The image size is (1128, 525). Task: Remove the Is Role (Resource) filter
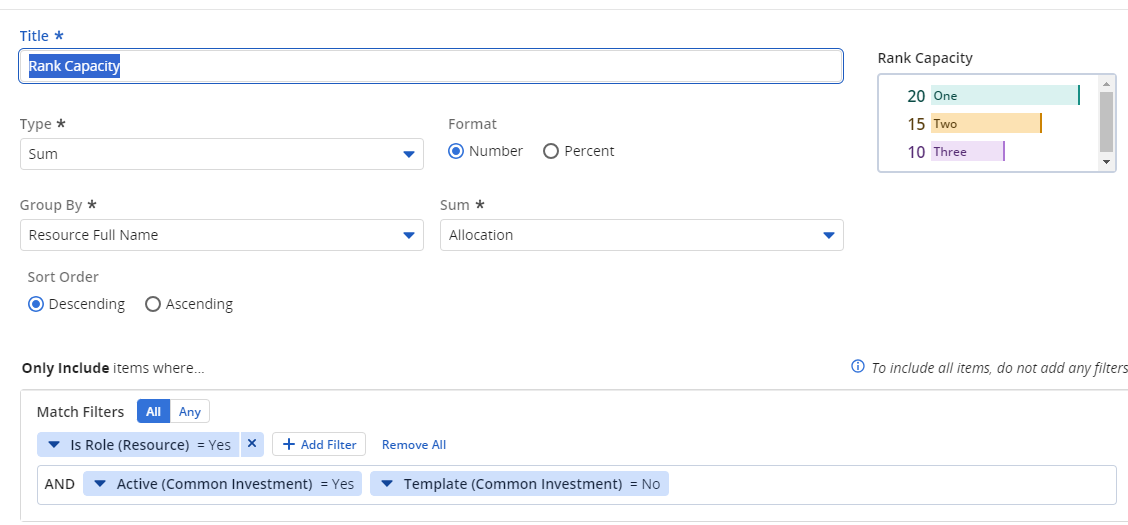tap(252, 444)
